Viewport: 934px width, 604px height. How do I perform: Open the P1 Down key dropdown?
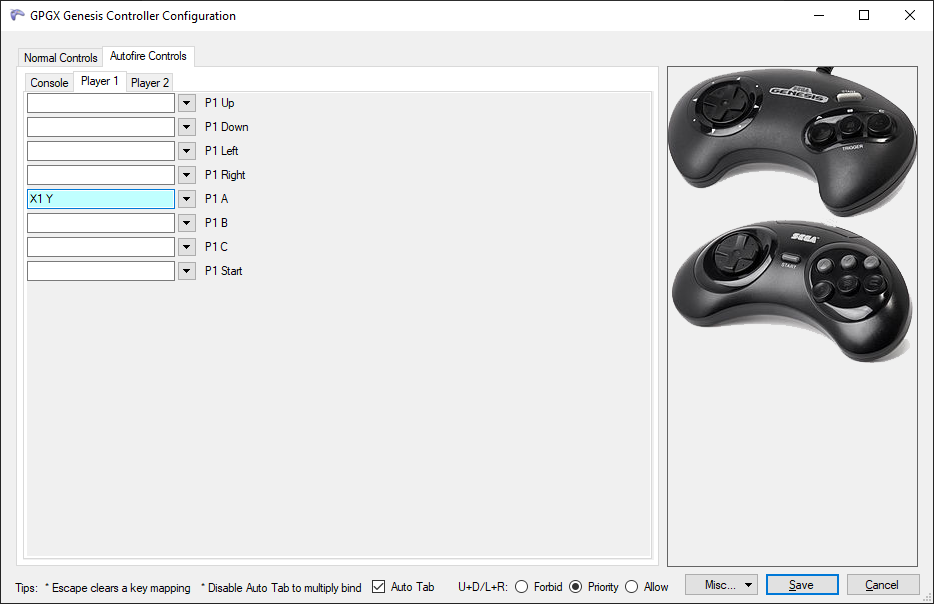pos(186,126)
